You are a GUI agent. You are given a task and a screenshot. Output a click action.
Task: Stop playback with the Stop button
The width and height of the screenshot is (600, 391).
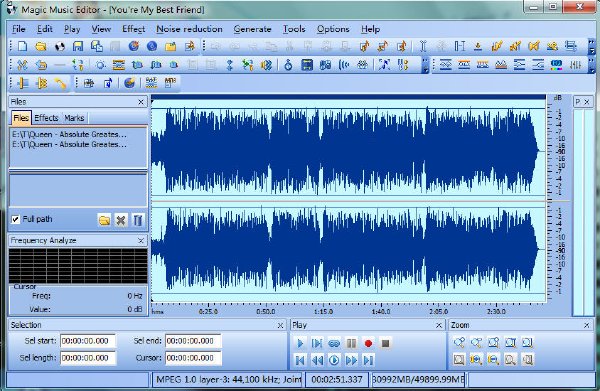pyautogui.click(x=385, y=343)
